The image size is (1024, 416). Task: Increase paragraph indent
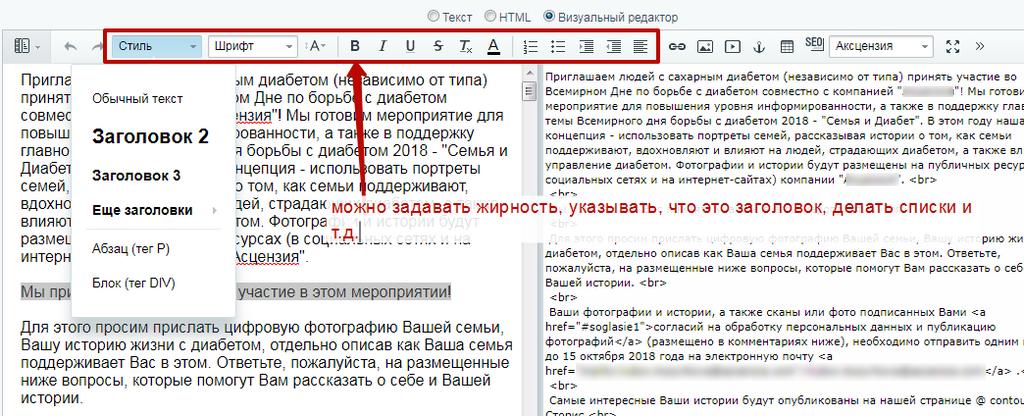click(x=586, y=46)
